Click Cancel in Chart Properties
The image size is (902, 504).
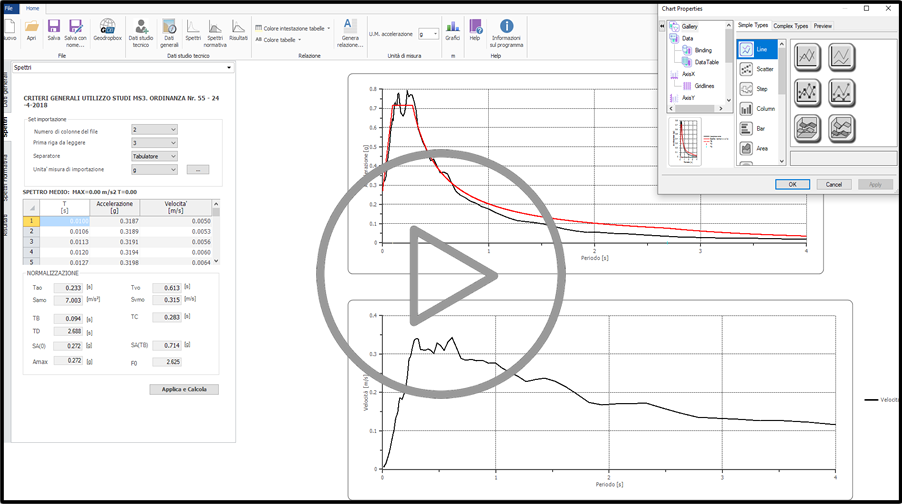coord(834,185)
